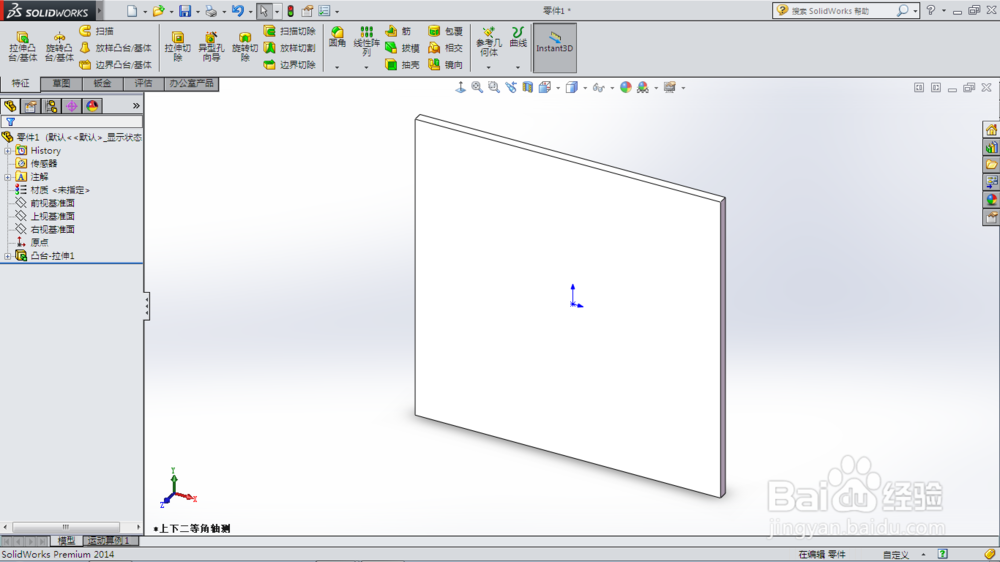Click the Reference Geometry (参考几何体) tool
The height and width of the screenshot is (562, 1000).
[x=489, y=41]
